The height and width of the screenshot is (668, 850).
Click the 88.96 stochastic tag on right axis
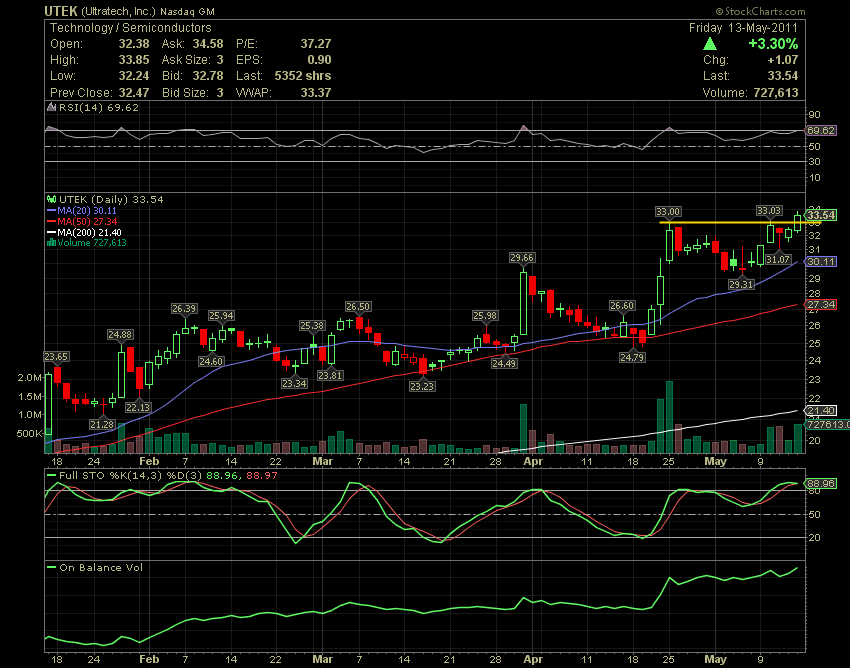[x=821, y=484]
